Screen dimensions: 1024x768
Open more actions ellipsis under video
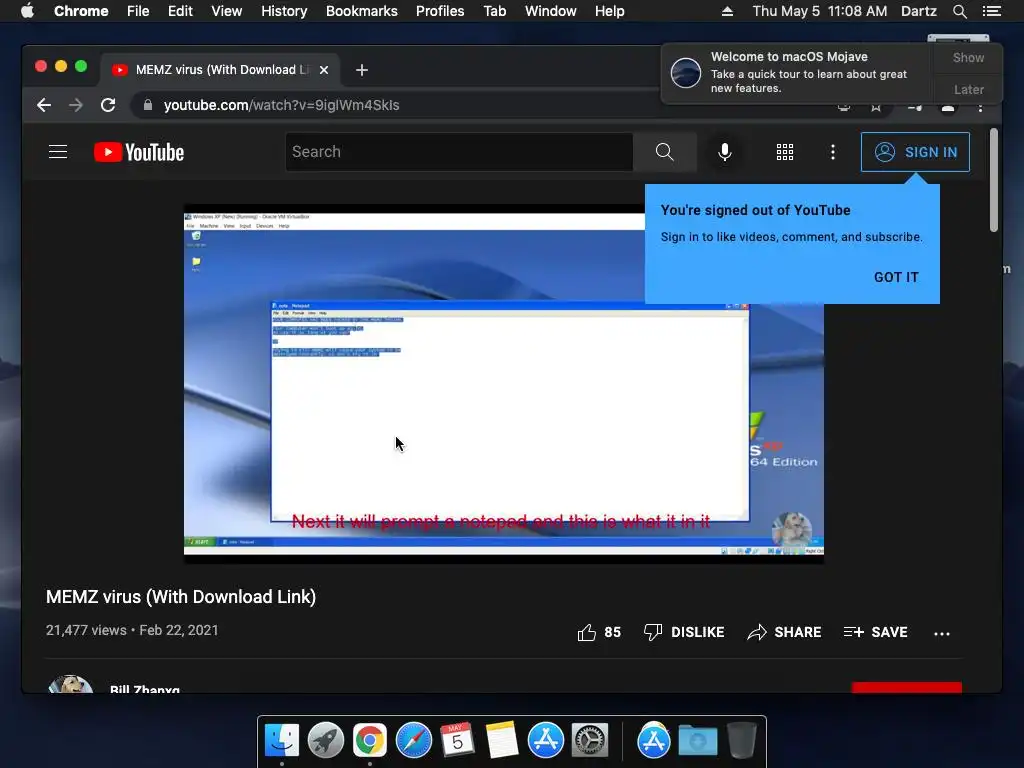pos(942,633)
